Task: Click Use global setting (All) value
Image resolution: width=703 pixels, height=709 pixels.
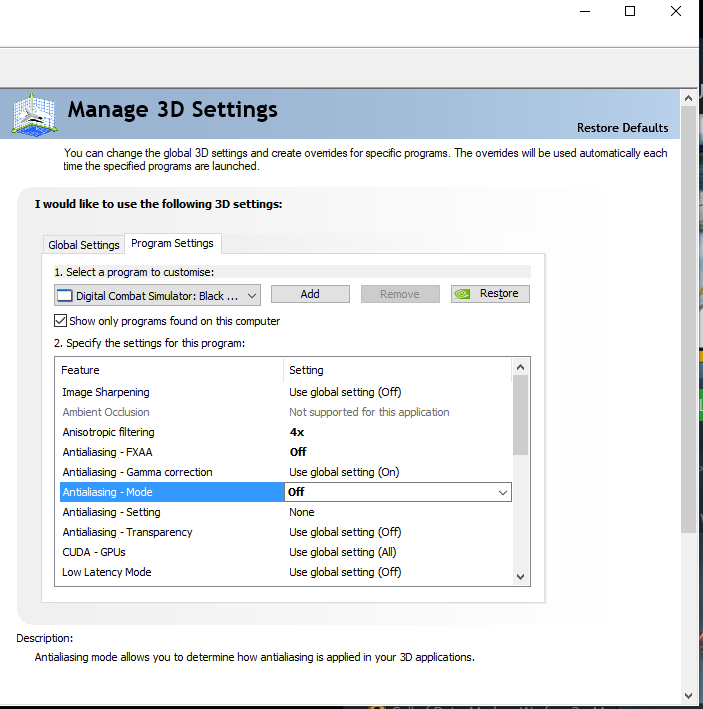Action: [x=343, y=552]
